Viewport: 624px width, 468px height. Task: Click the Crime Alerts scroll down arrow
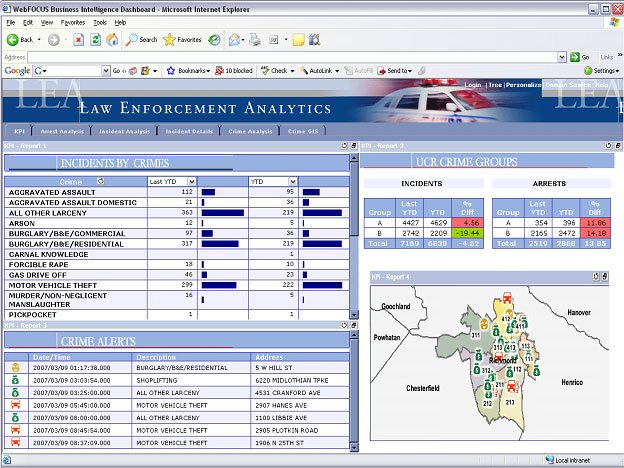point(353,448)
